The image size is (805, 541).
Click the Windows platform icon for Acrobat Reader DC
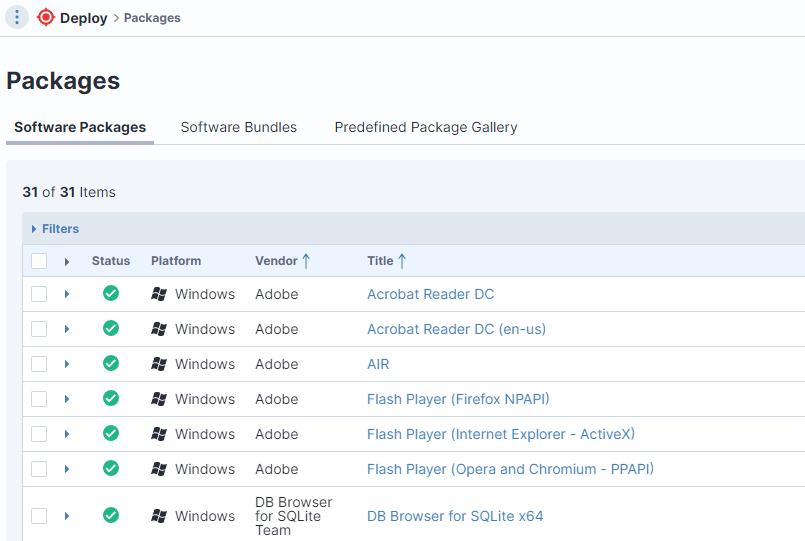tap(159, 294)
